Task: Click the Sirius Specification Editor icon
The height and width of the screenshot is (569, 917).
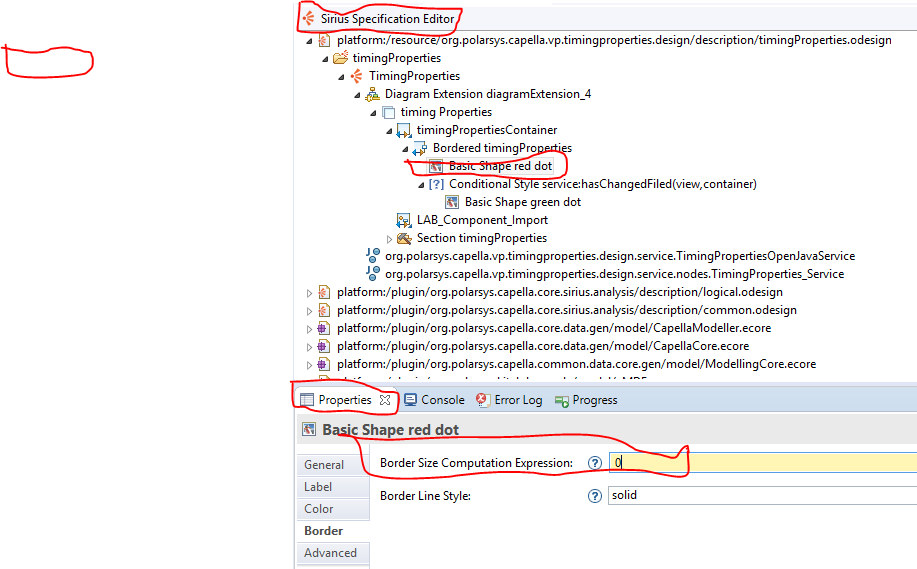Action: pyautogui.click(x=309, y=19)
